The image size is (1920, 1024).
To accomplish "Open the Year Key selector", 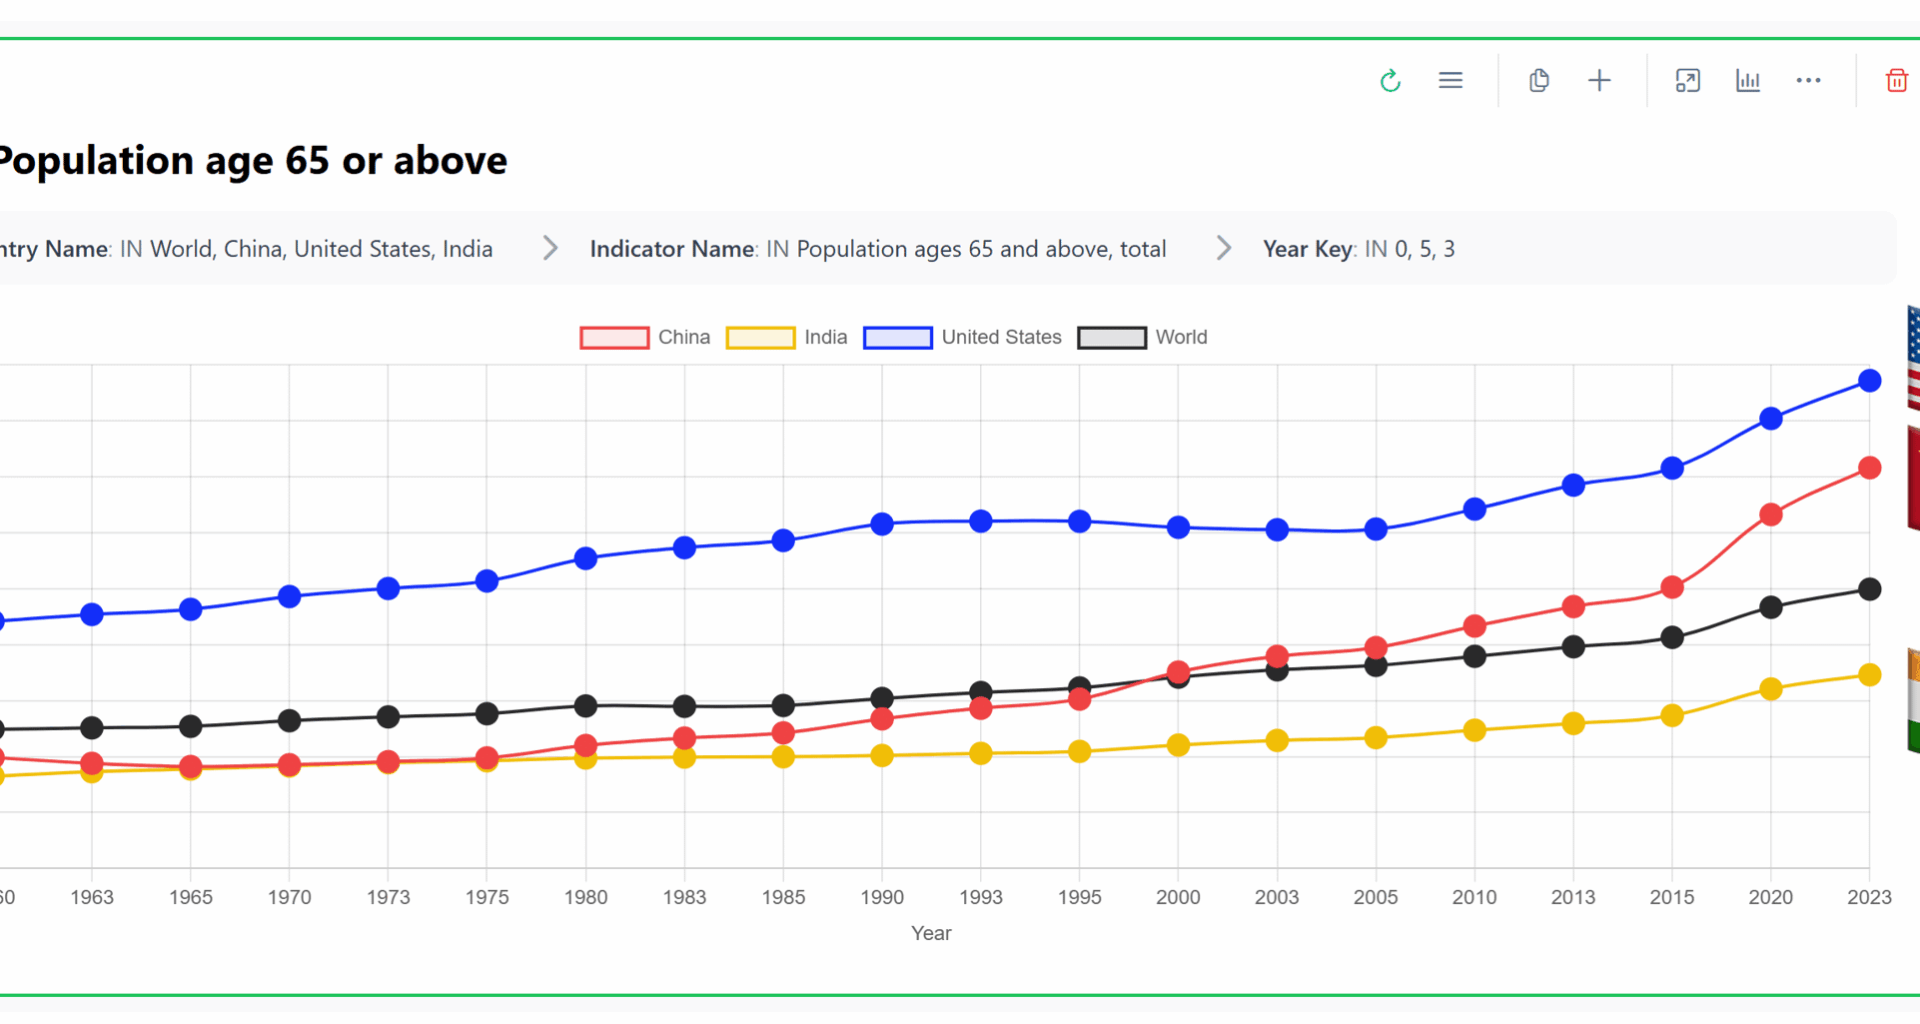I will (x=1358, y=248).
